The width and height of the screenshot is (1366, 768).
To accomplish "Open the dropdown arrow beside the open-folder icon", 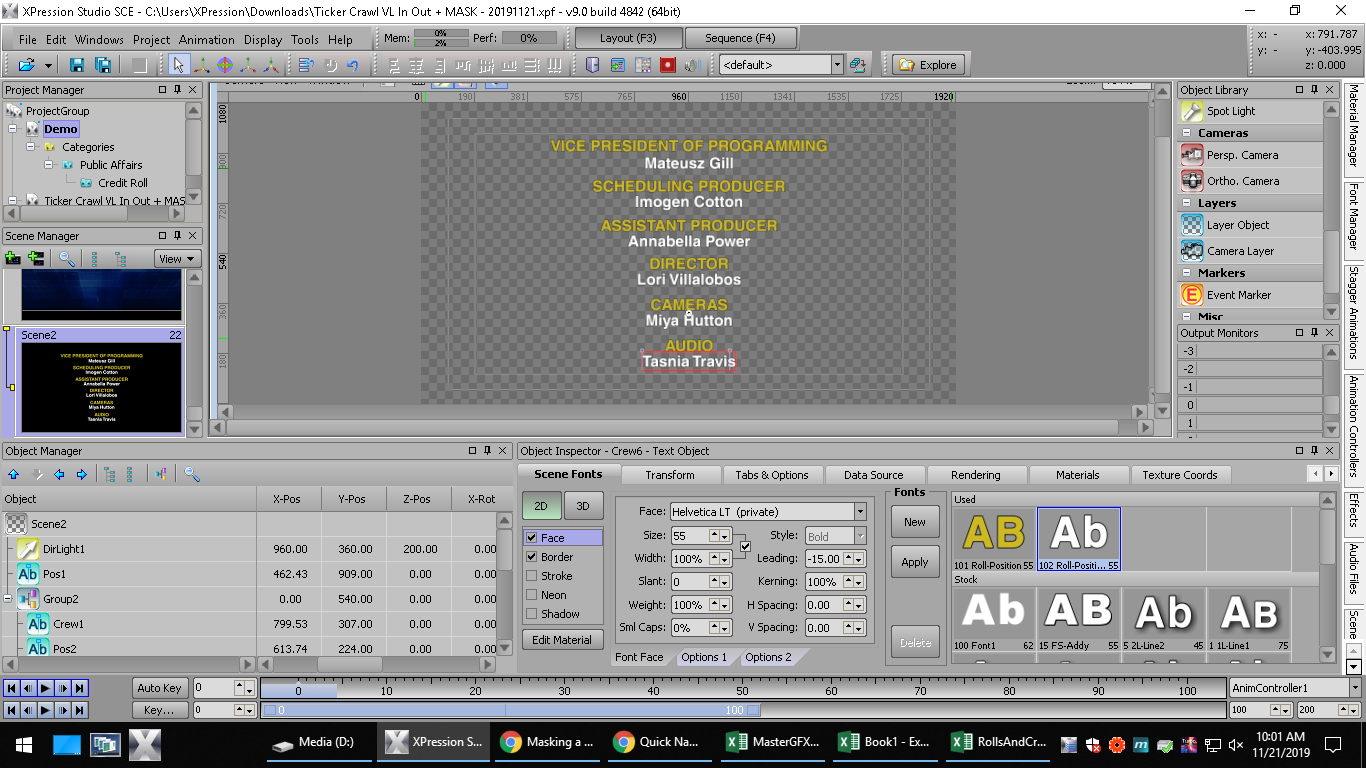I will (46, 65).
